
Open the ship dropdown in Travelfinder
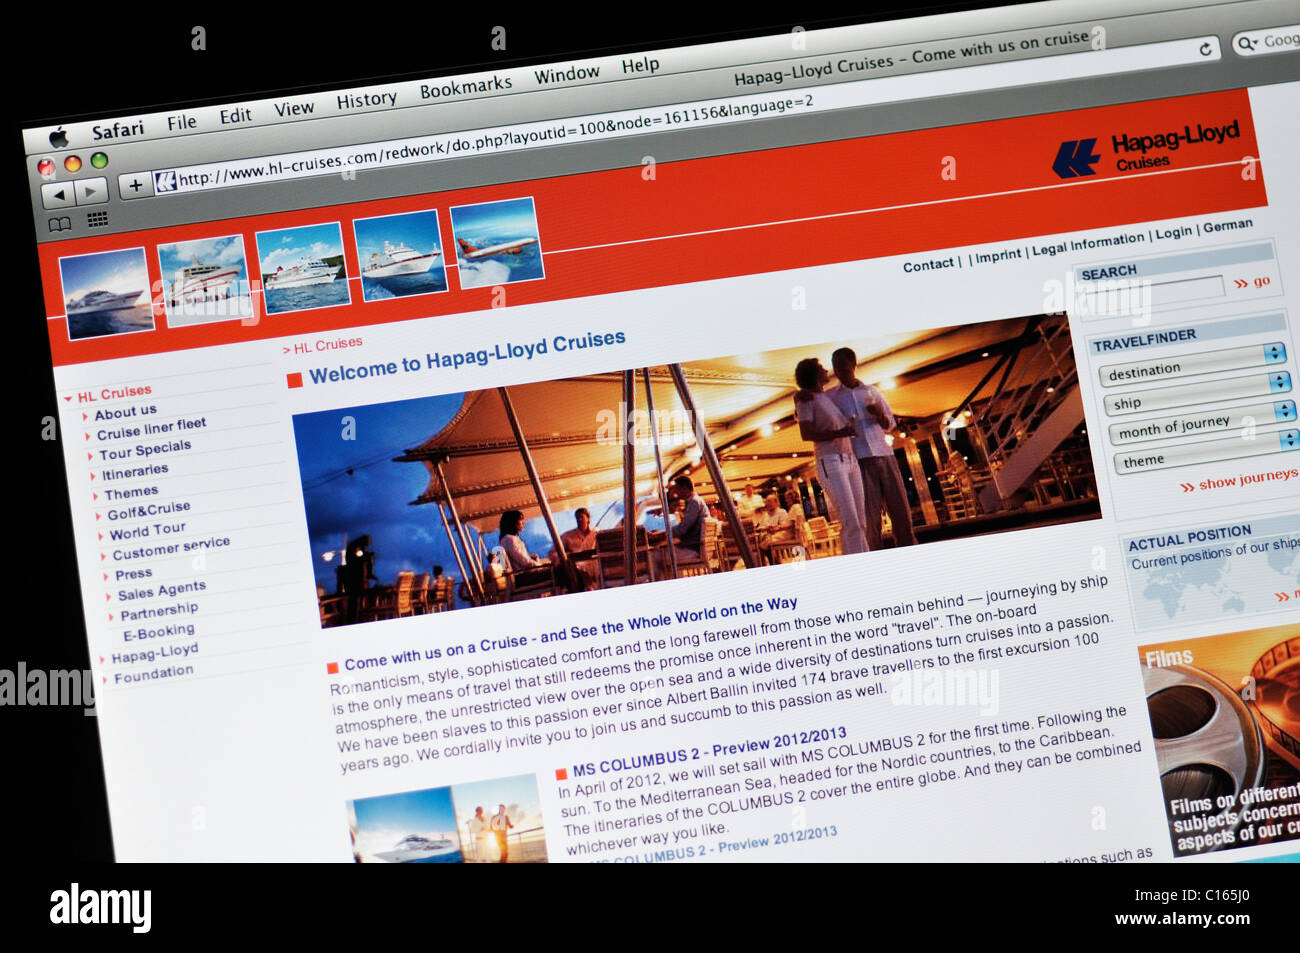1197,393
